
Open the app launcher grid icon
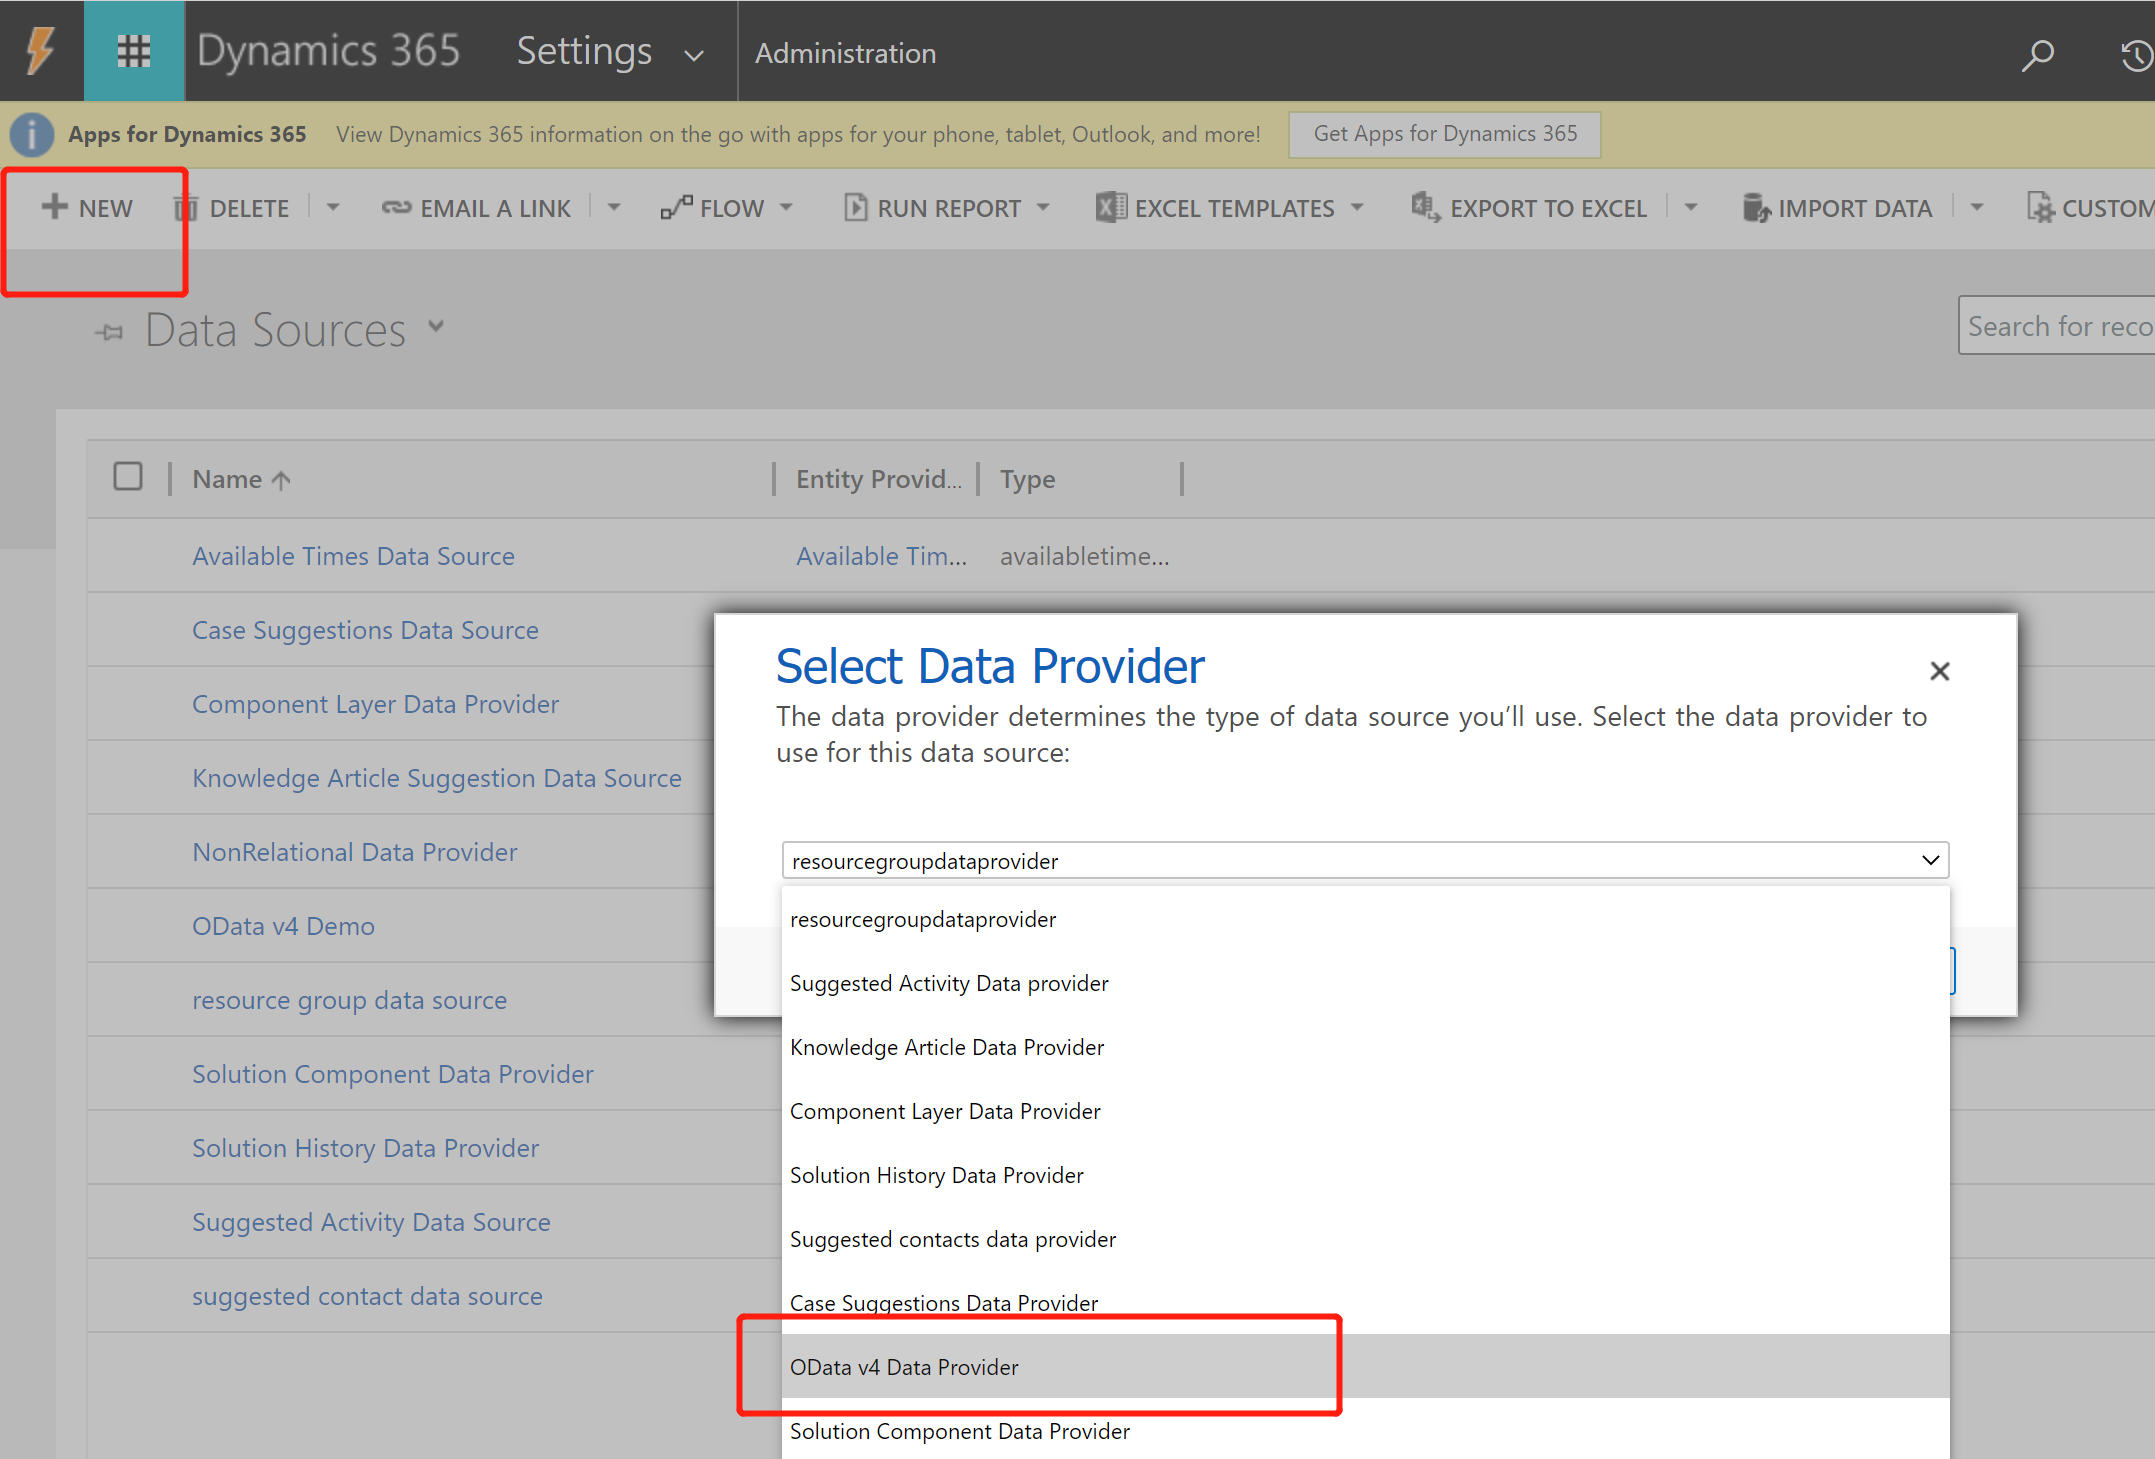133,51
